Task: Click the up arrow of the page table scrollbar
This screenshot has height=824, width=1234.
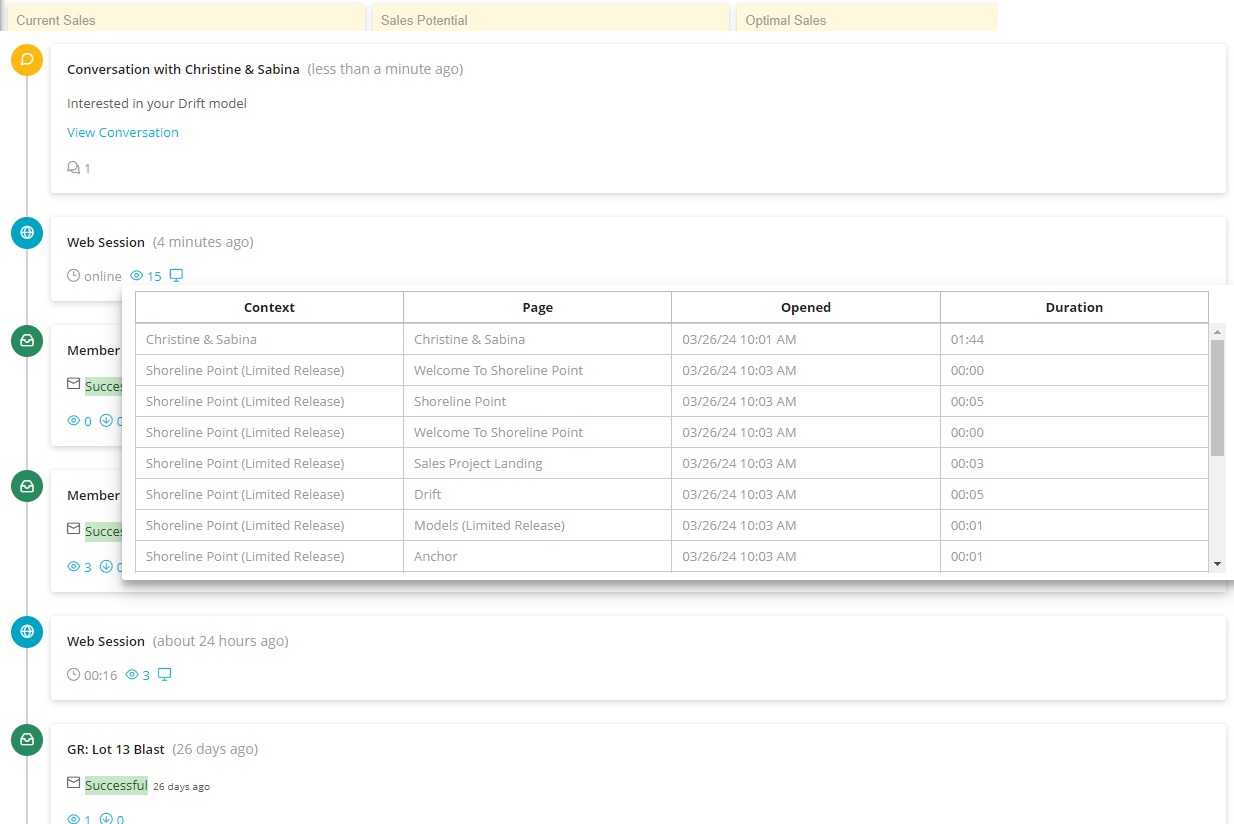Action: coord(1217,331)
